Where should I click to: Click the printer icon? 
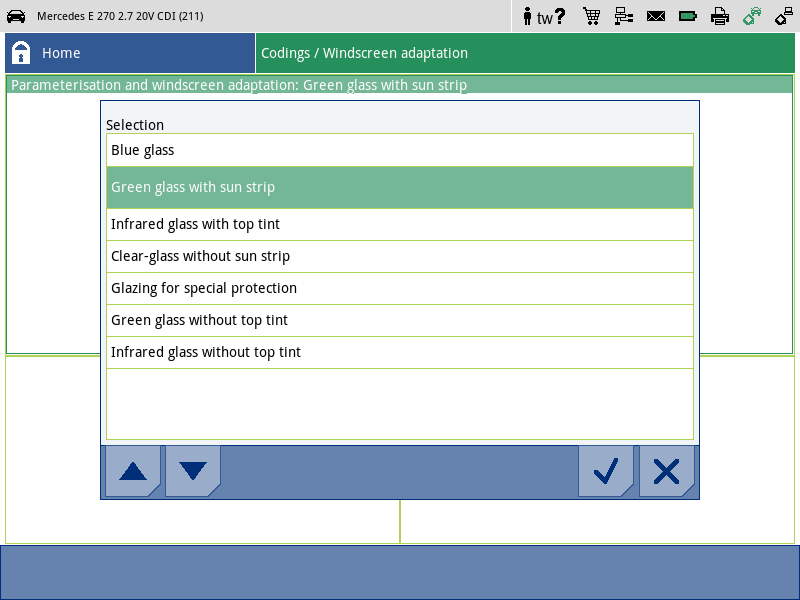720,16
